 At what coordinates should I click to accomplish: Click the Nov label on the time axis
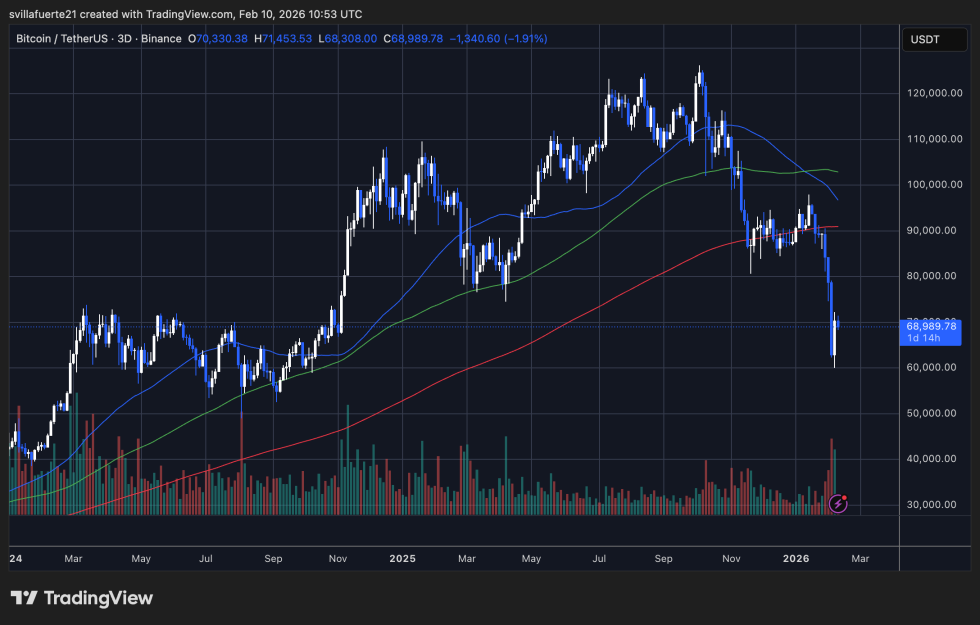pyautogui.click(x=731, y=559)
